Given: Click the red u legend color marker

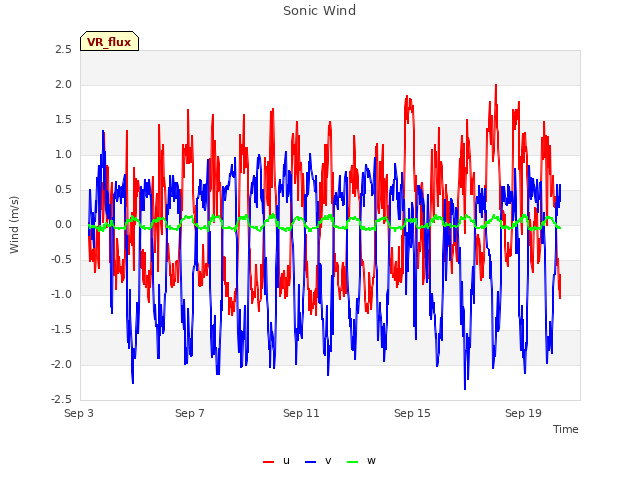Looking at the screenshot, I should (269, 462).
